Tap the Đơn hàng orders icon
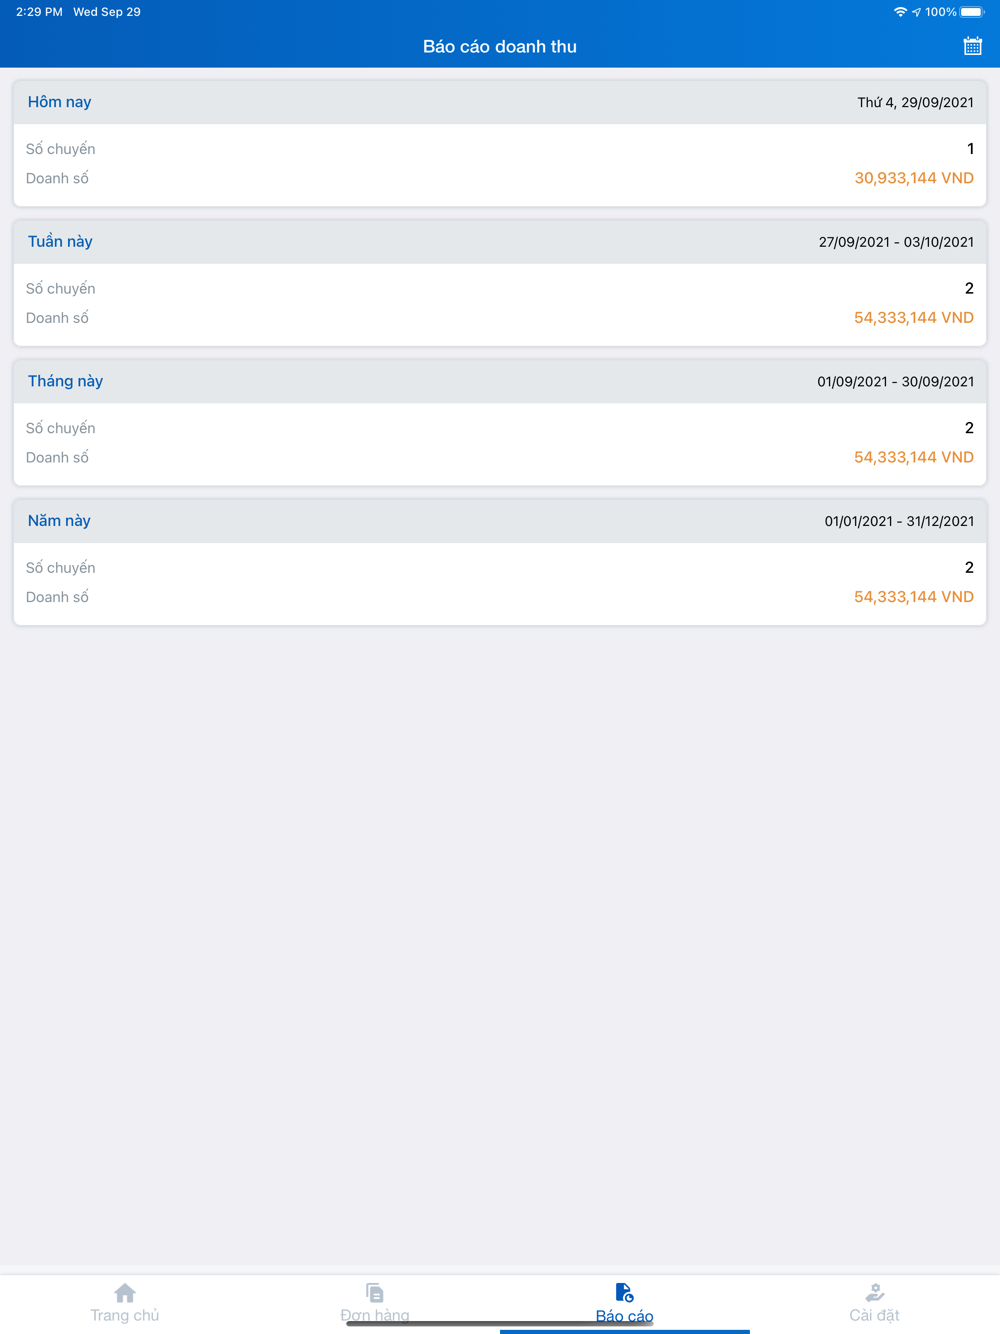1000x1334 pixels. click(x=375, y=1292)
